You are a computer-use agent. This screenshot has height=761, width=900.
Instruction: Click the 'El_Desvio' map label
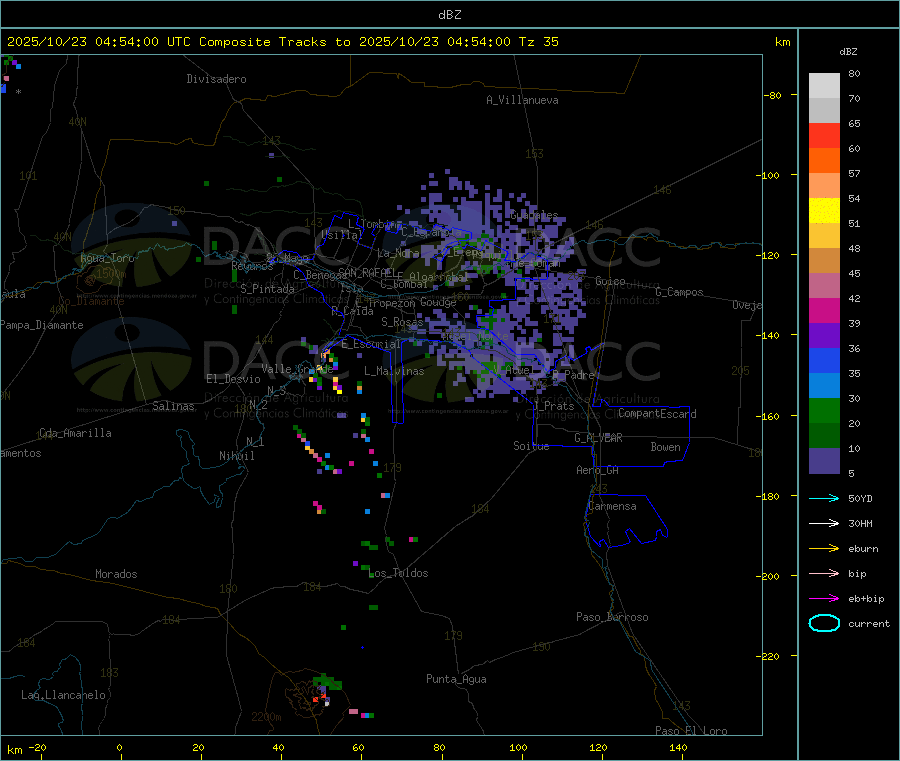click(233, 379)
